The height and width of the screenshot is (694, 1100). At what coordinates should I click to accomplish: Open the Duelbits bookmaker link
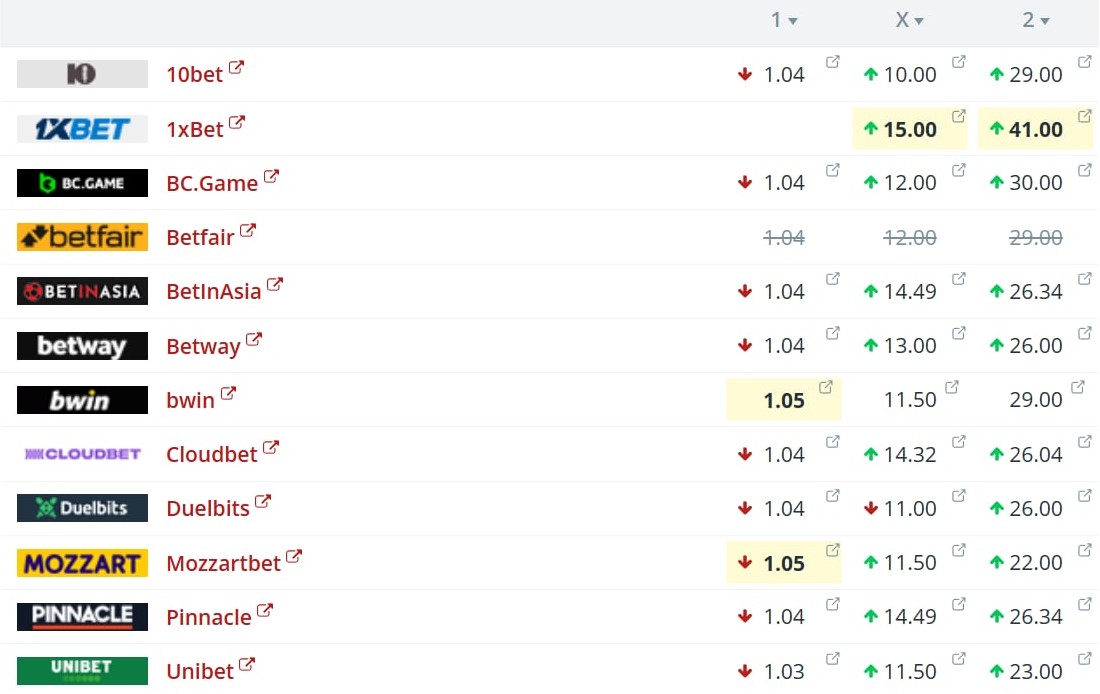tap(208, 508)
